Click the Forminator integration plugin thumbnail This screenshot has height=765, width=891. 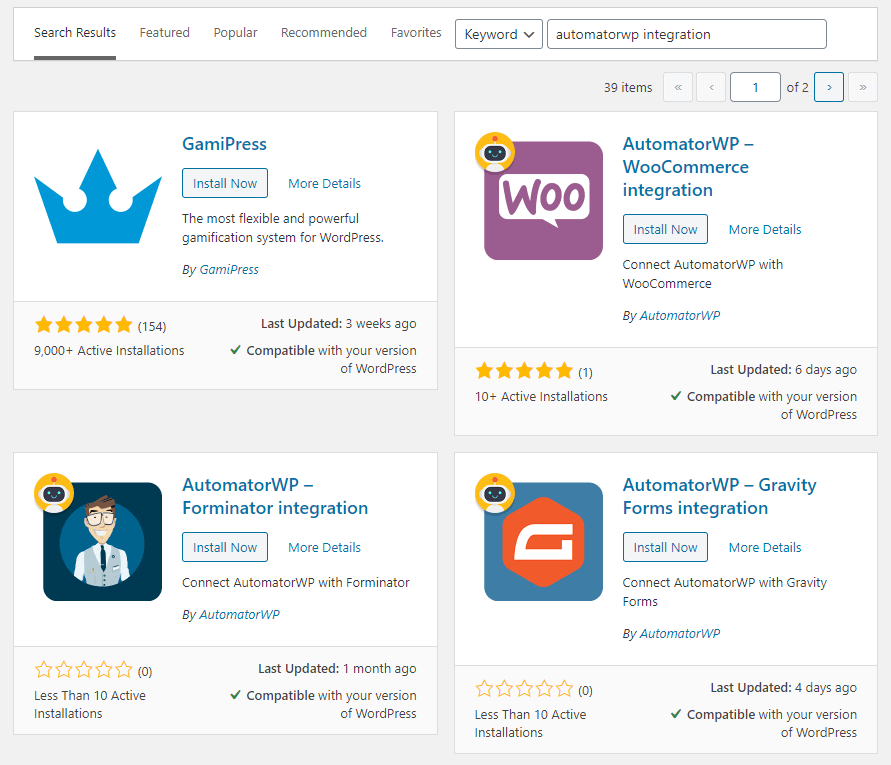tap(103, 539)
